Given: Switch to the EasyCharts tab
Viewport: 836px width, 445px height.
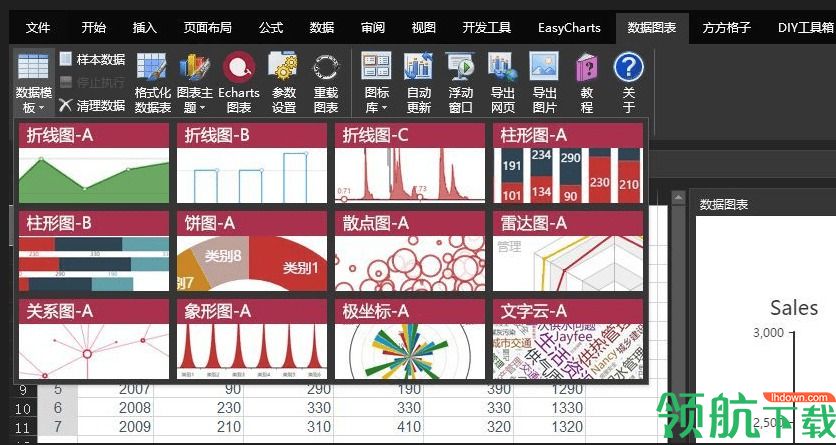Looking at the screenshot, I should pyautogui.click(x=569, y=28).
